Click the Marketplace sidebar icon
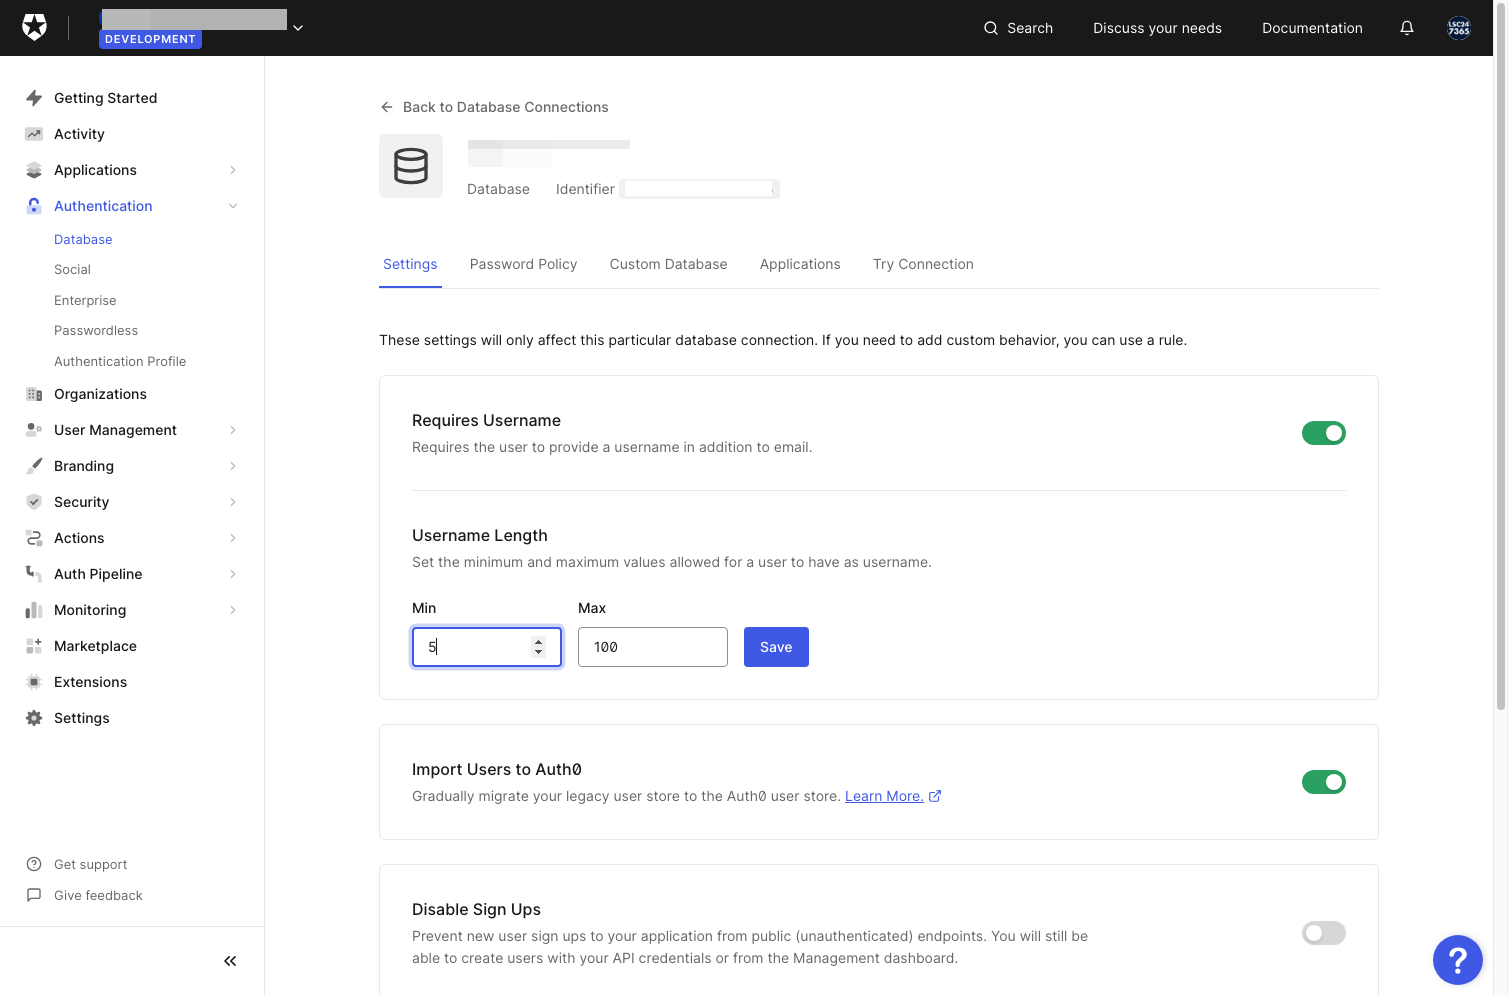 pyautogui.click(x=34, y=646)
